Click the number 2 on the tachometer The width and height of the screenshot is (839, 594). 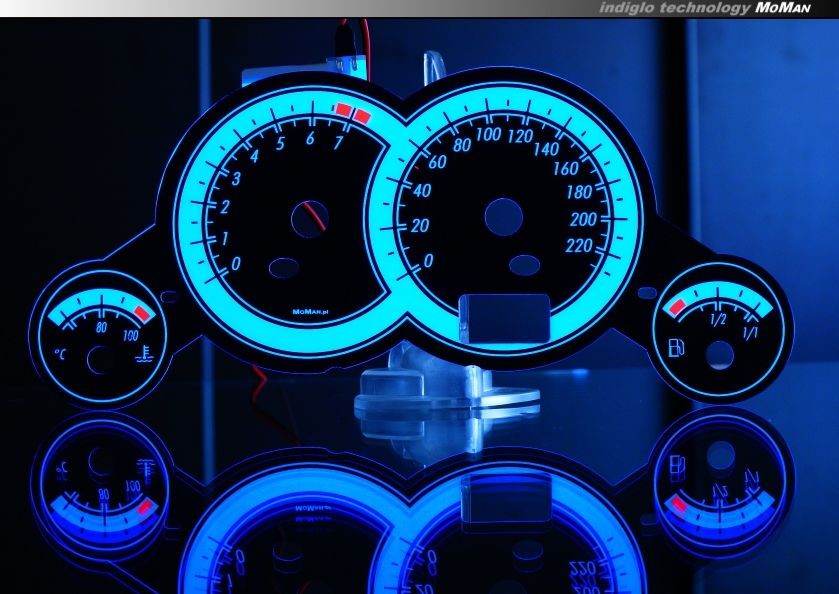[225, 207]
